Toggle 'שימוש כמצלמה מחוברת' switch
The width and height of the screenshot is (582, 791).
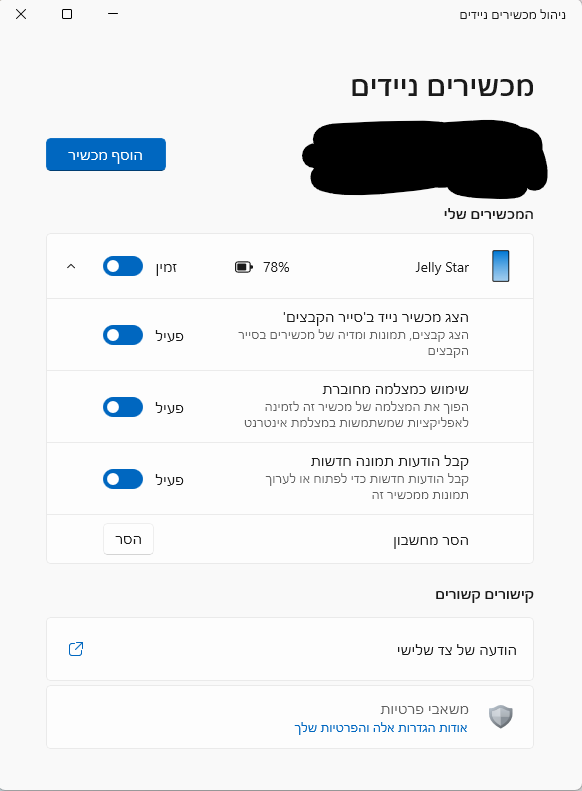click(123, 407)
